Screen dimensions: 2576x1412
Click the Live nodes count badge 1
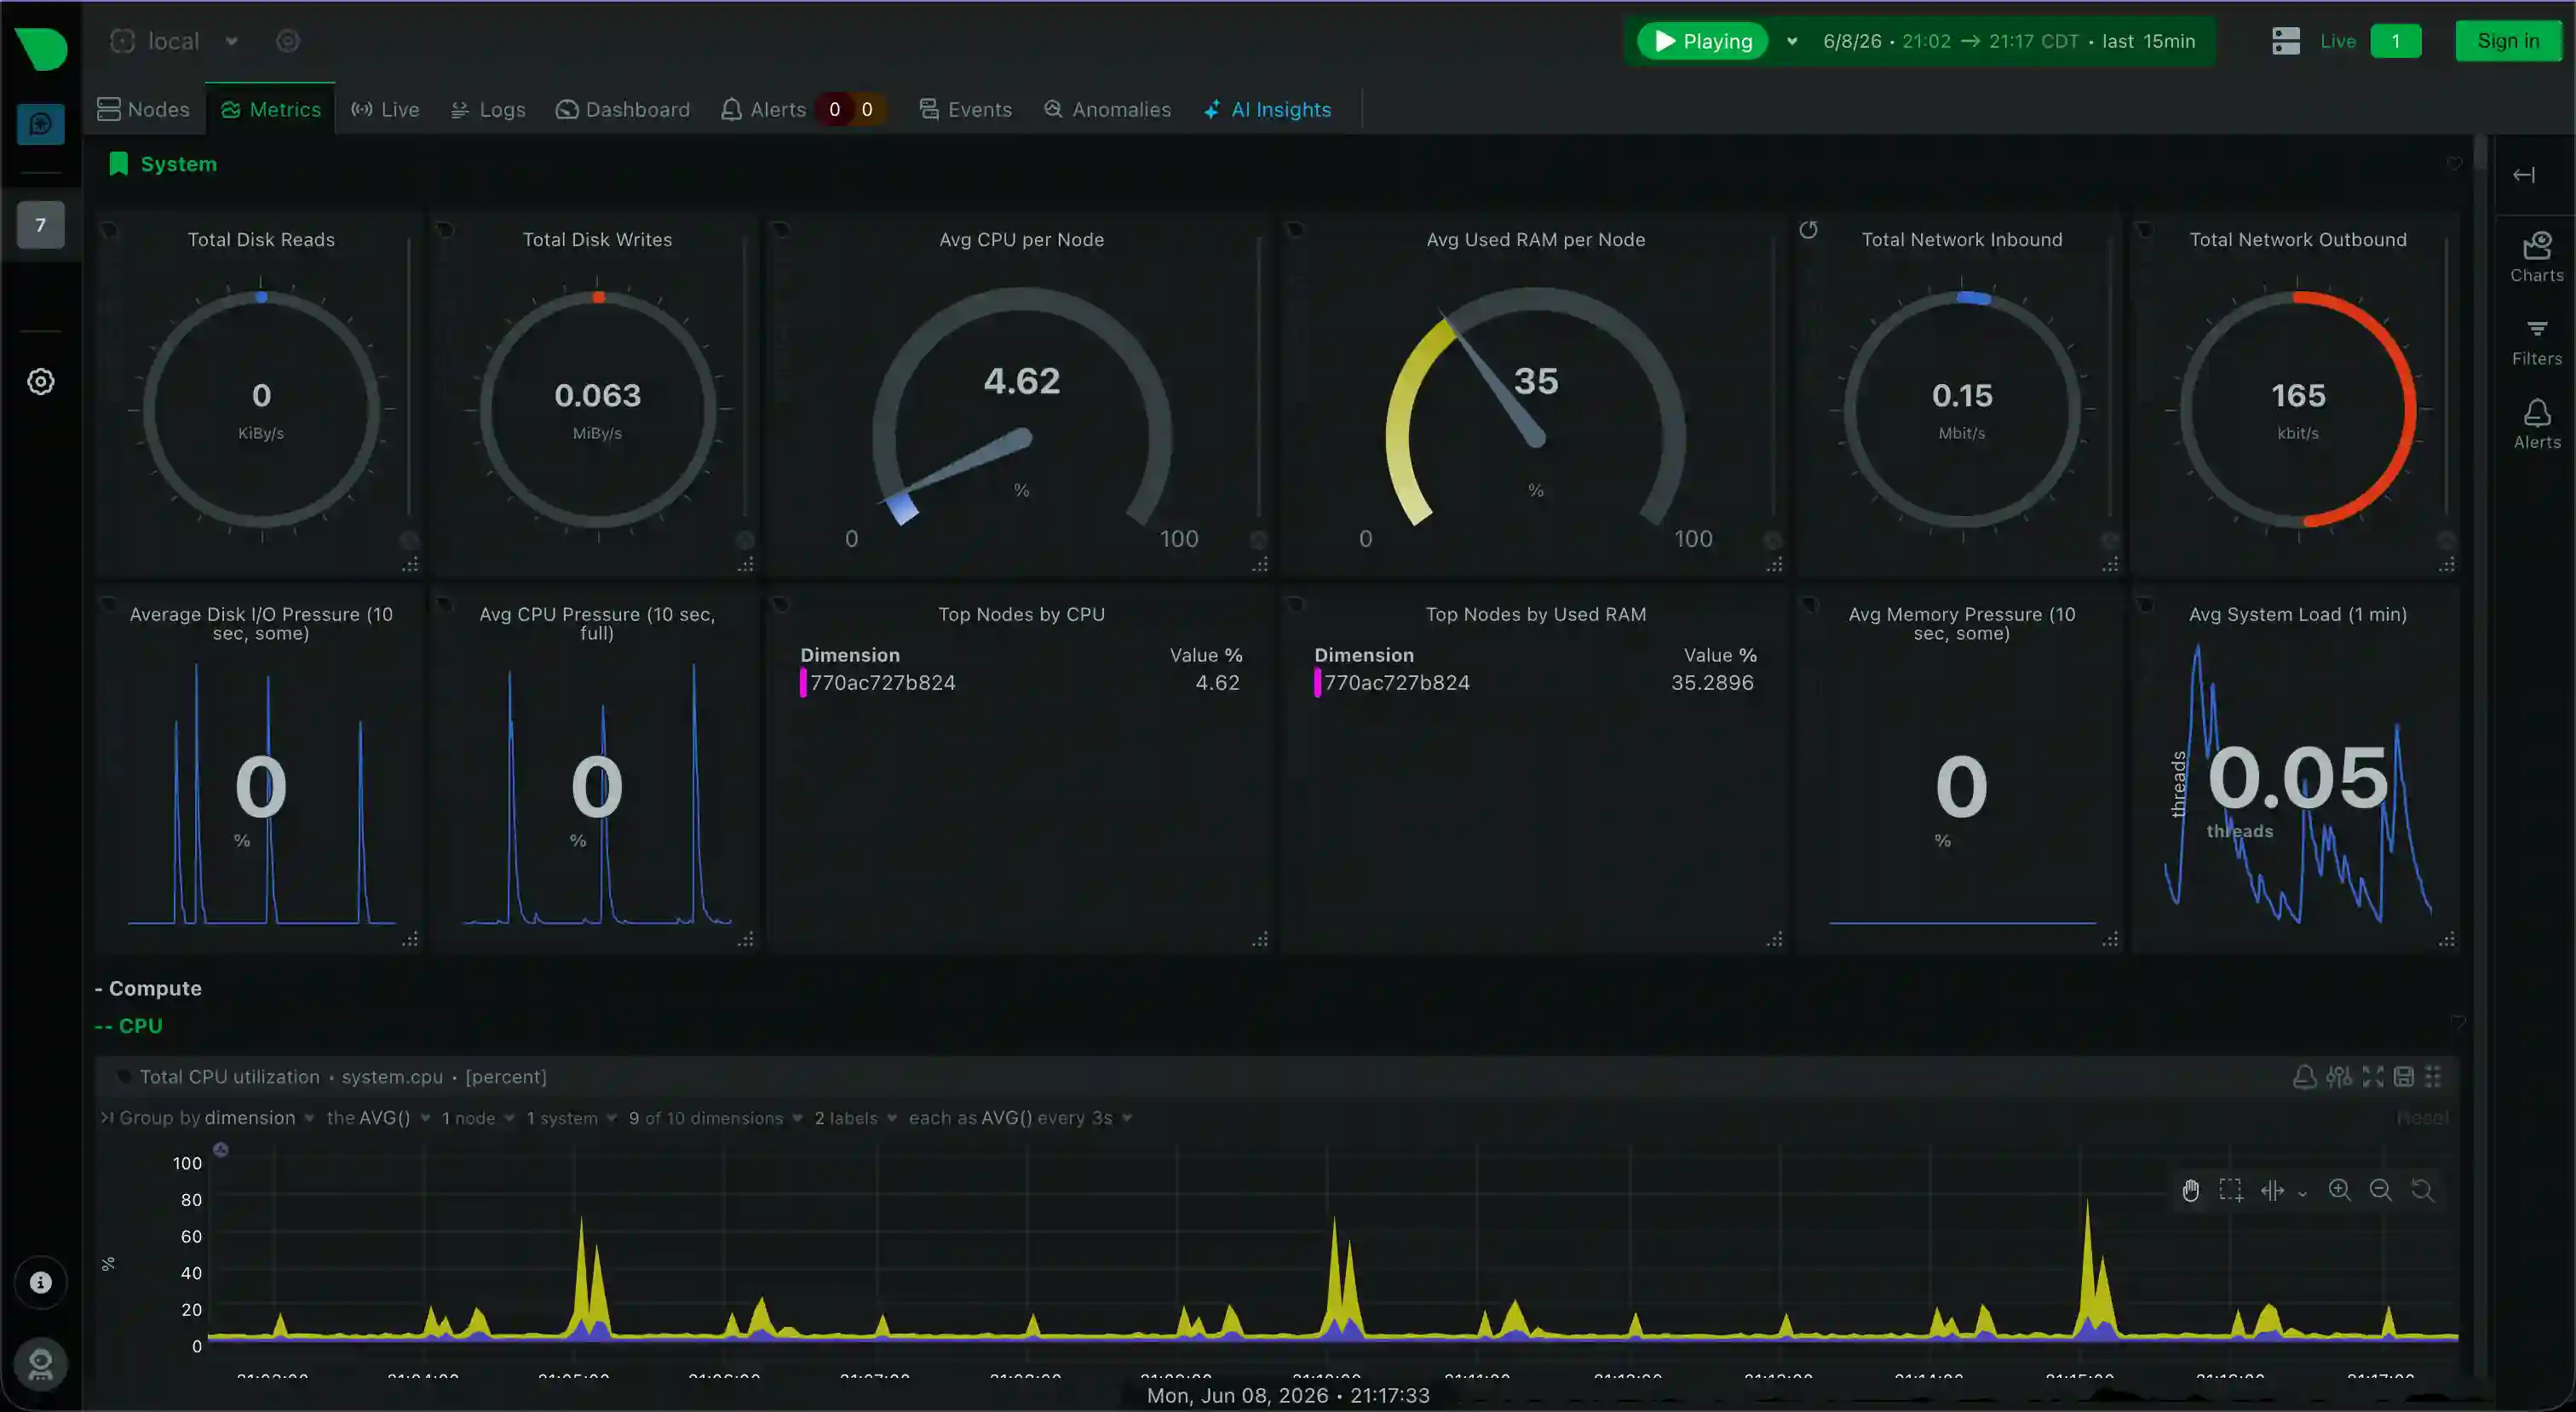point(2395,41)
